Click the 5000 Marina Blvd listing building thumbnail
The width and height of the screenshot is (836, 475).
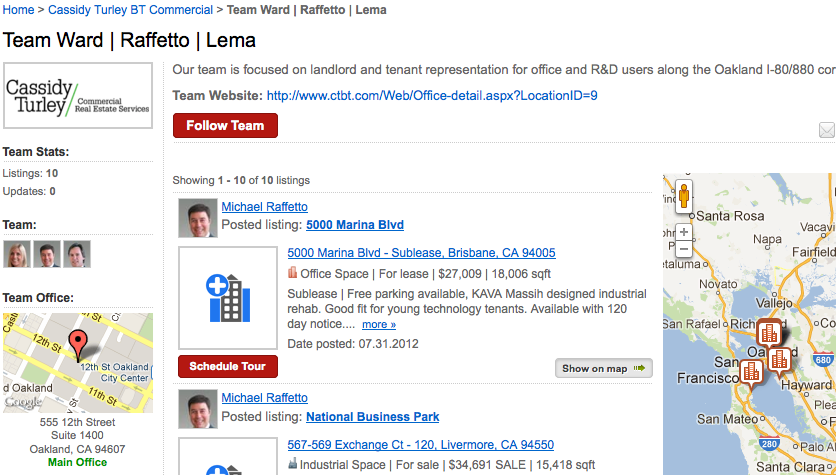(228, 297)
